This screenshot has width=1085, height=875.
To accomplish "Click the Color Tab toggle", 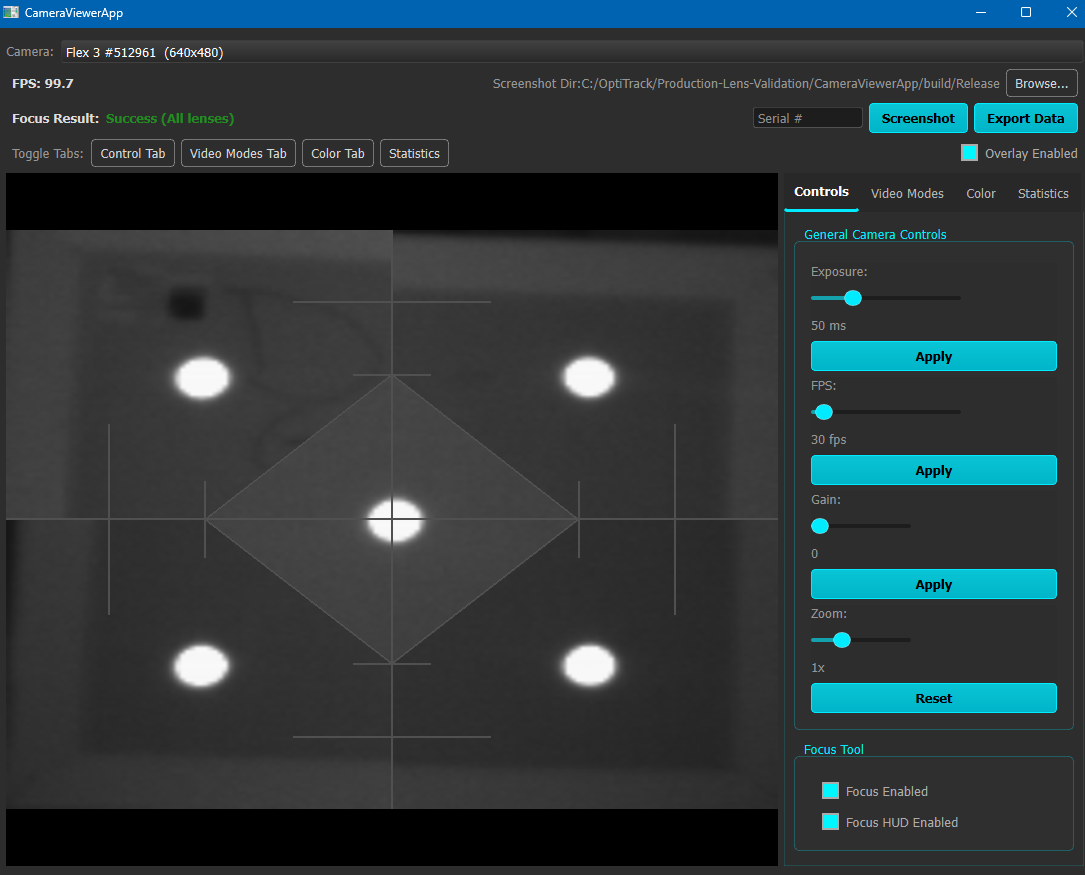I will click(x=337, y=152).
